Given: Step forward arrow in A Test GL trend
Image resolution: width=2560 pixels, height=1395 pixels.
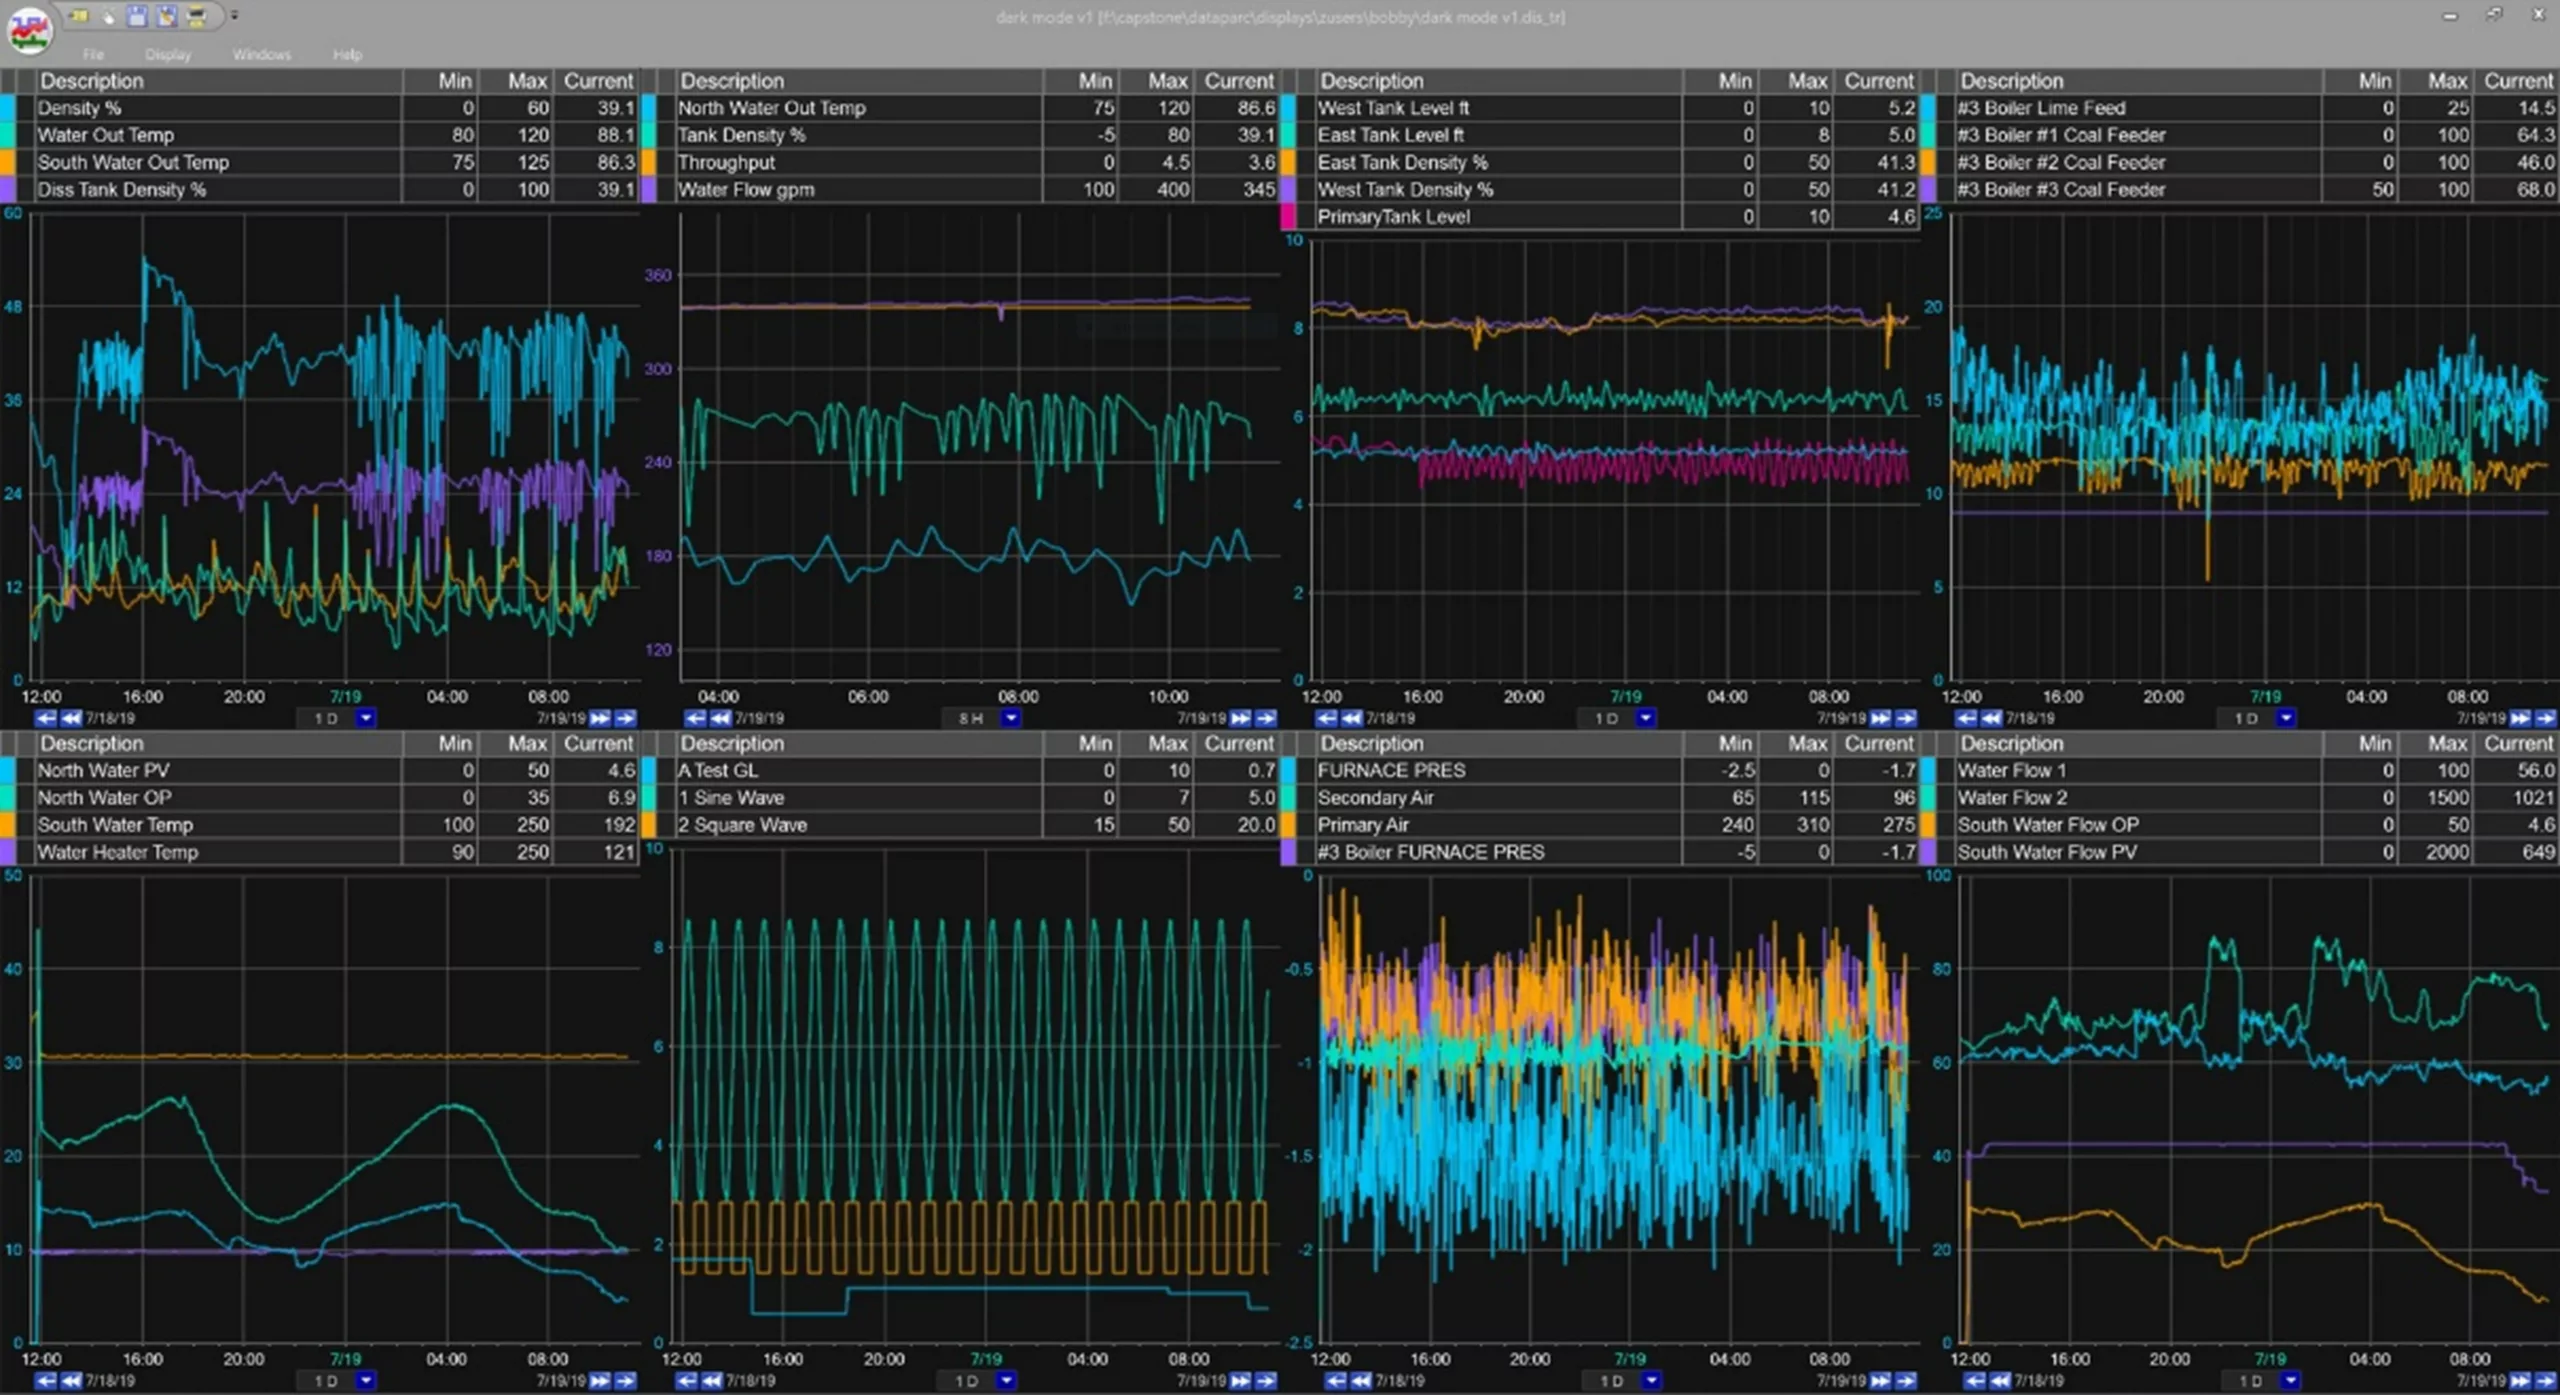Looking at the screenshot, I should (1266, 1381).
